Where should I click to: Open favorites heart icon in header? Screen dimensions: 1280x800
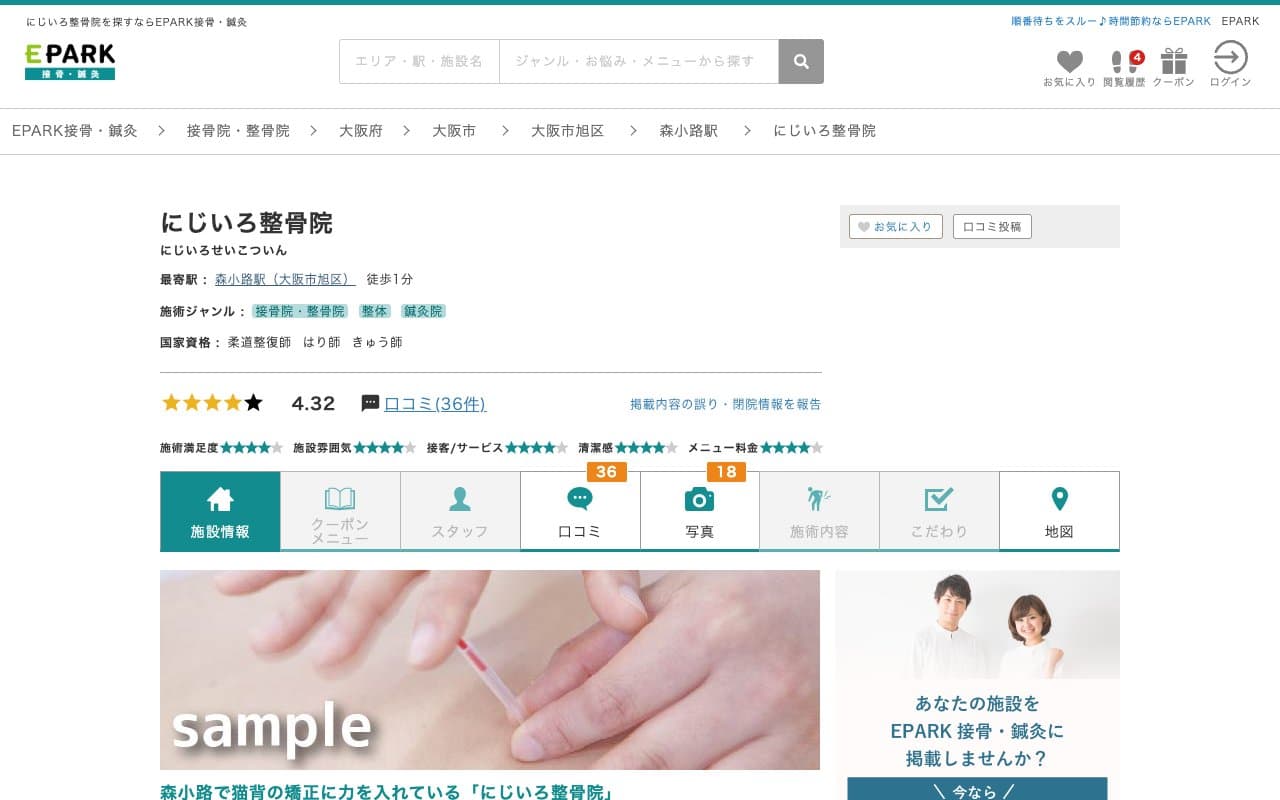[x=1069, y=64]
